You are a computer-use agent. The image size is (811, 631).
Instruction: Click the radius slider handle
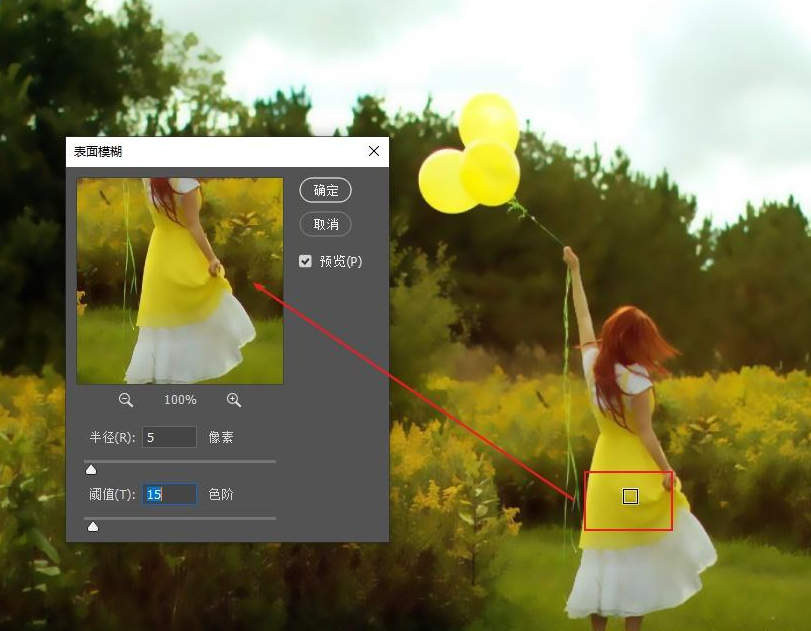click(91, 469)
